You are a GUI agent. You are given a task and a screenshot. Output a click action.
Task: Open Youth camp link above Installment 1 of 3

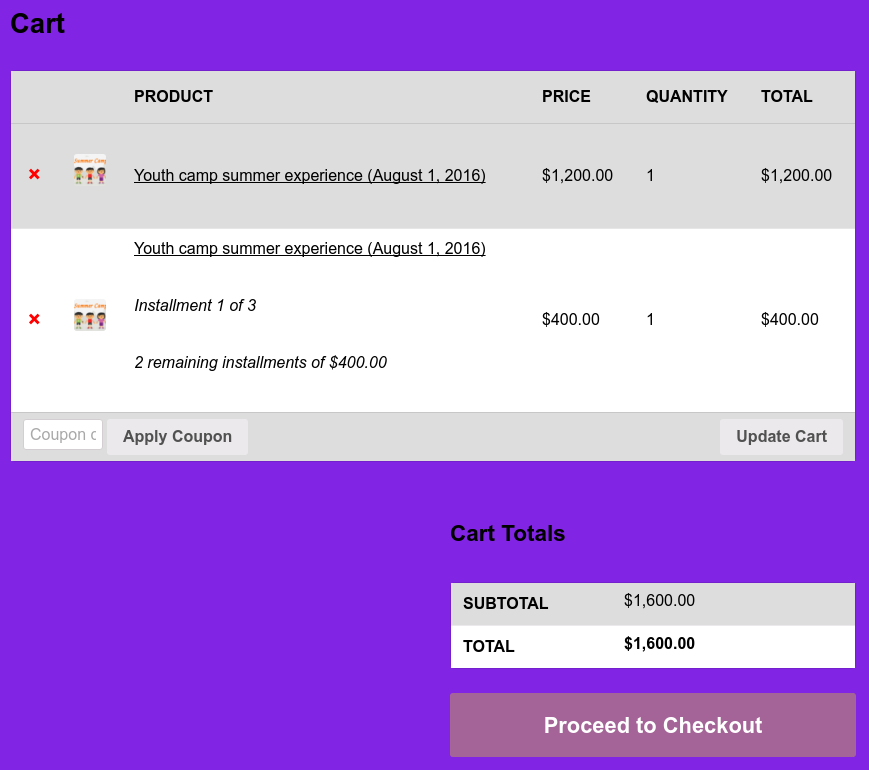[310, 248]
